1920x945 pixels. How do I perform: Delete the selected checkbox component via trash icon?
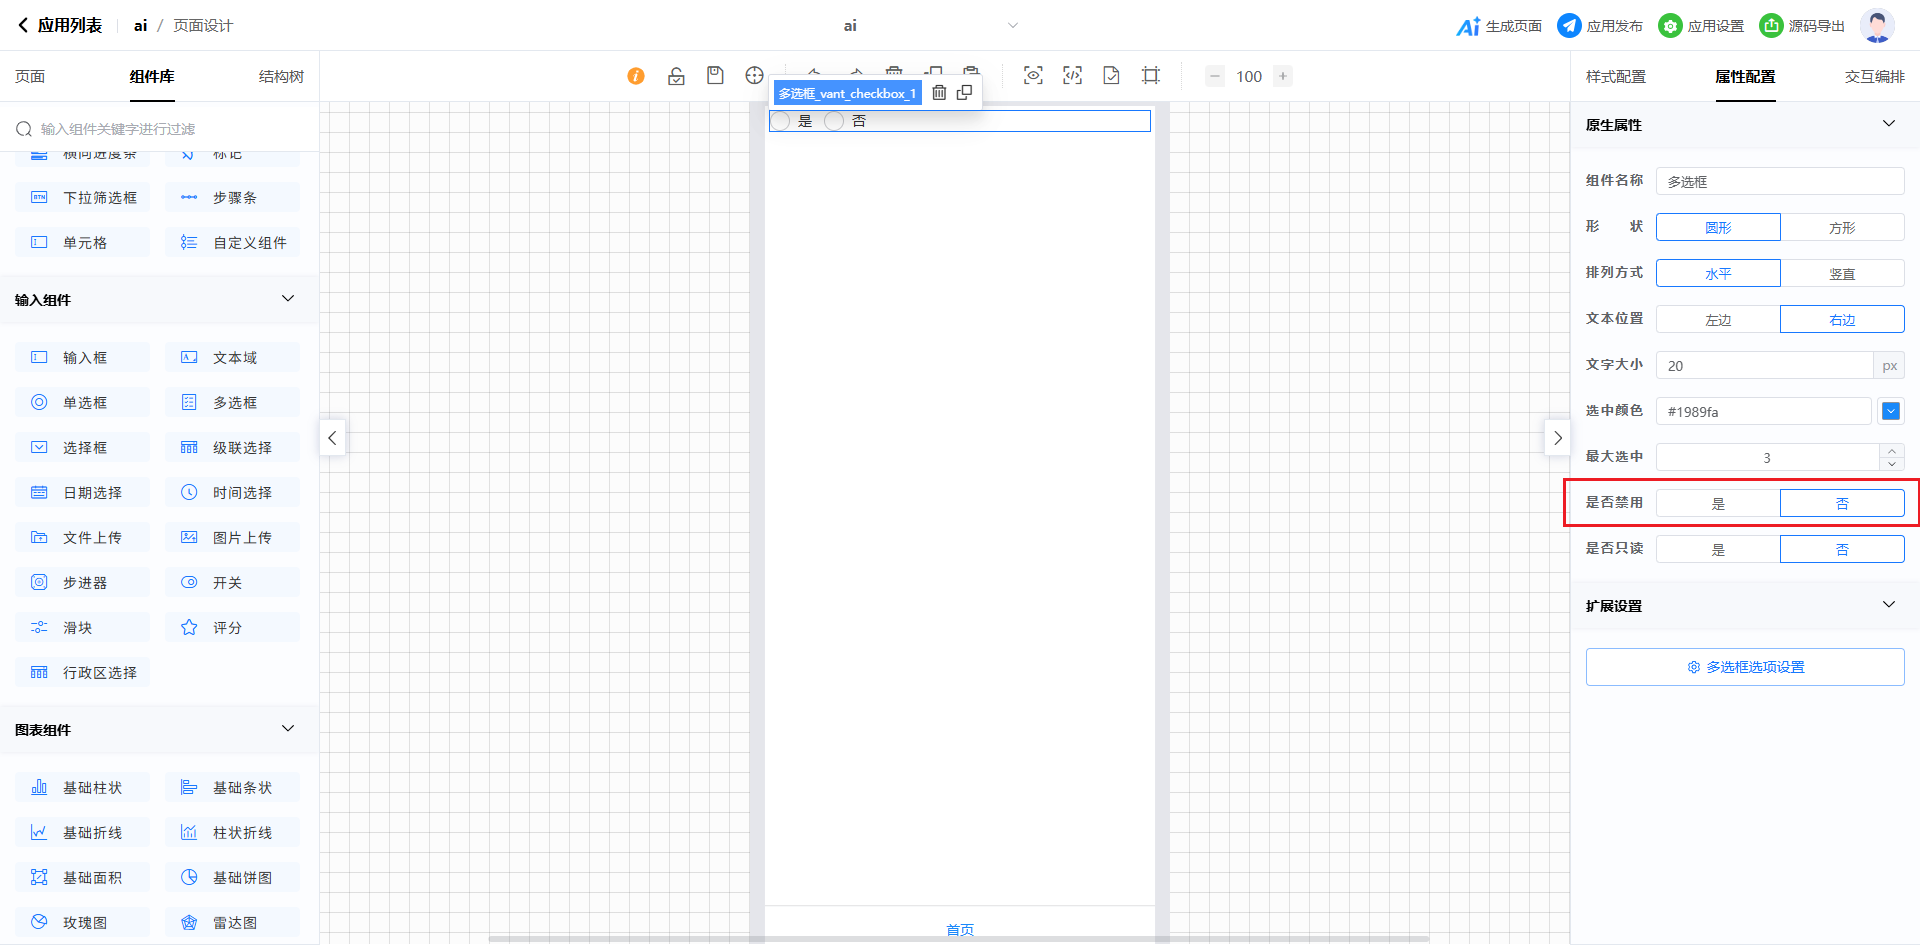[939, 93]
